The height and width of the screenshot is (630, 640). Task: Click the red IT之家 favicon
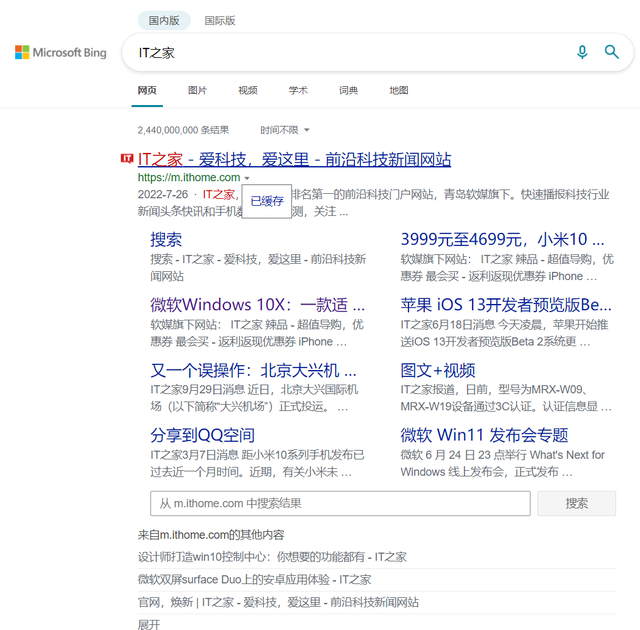127,158
